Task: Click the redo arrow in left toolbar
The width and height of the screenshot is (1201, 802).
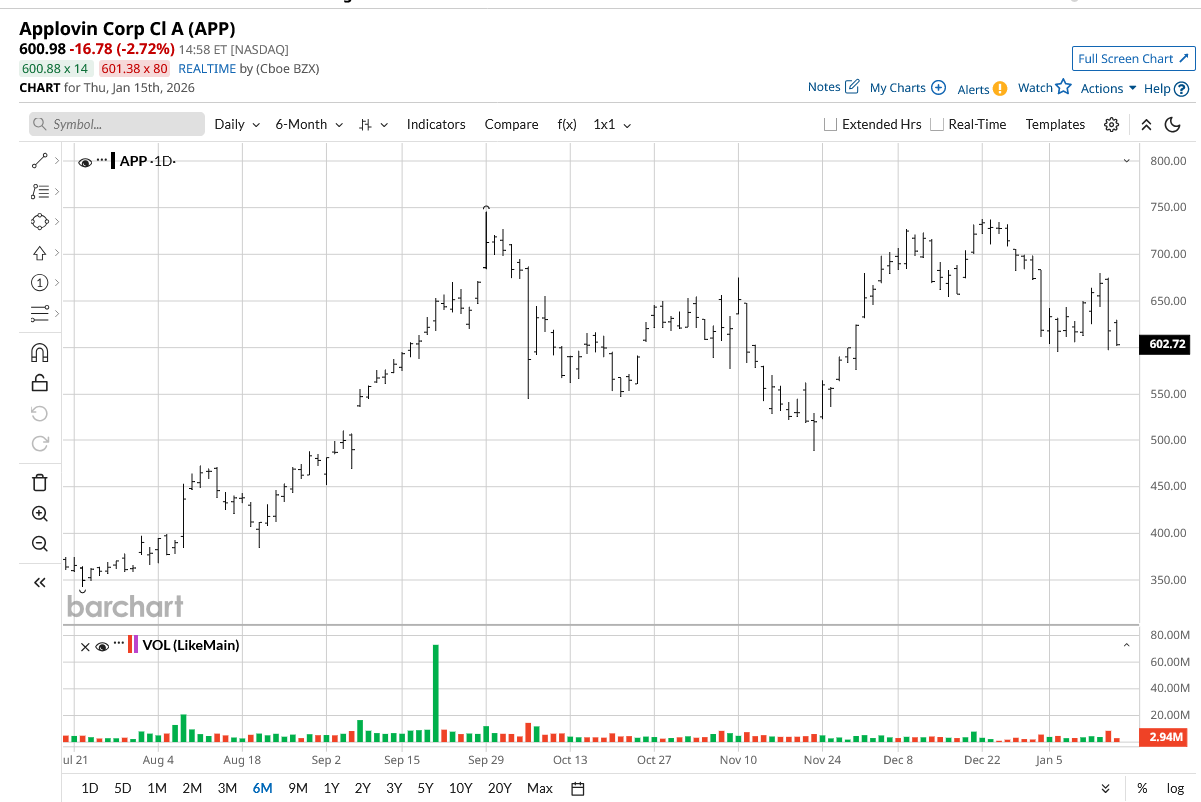Action: click(x=40, y=443)
